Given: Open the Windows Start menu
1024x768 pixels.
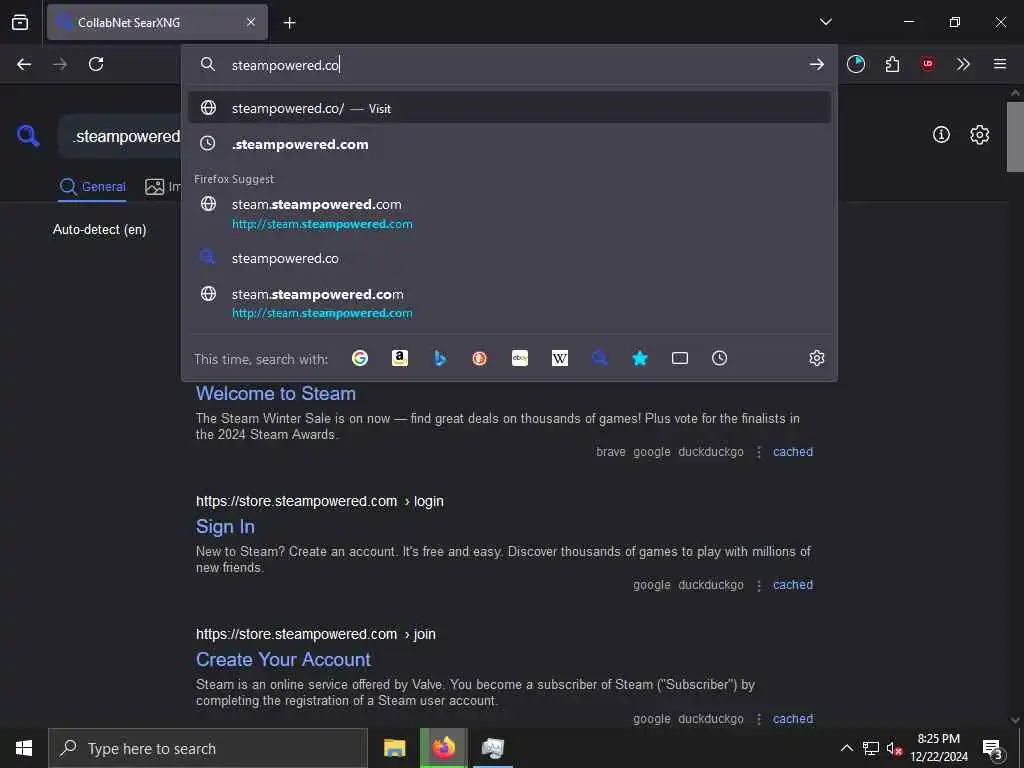Looking at the screenshot, I should tap(24, 748).
